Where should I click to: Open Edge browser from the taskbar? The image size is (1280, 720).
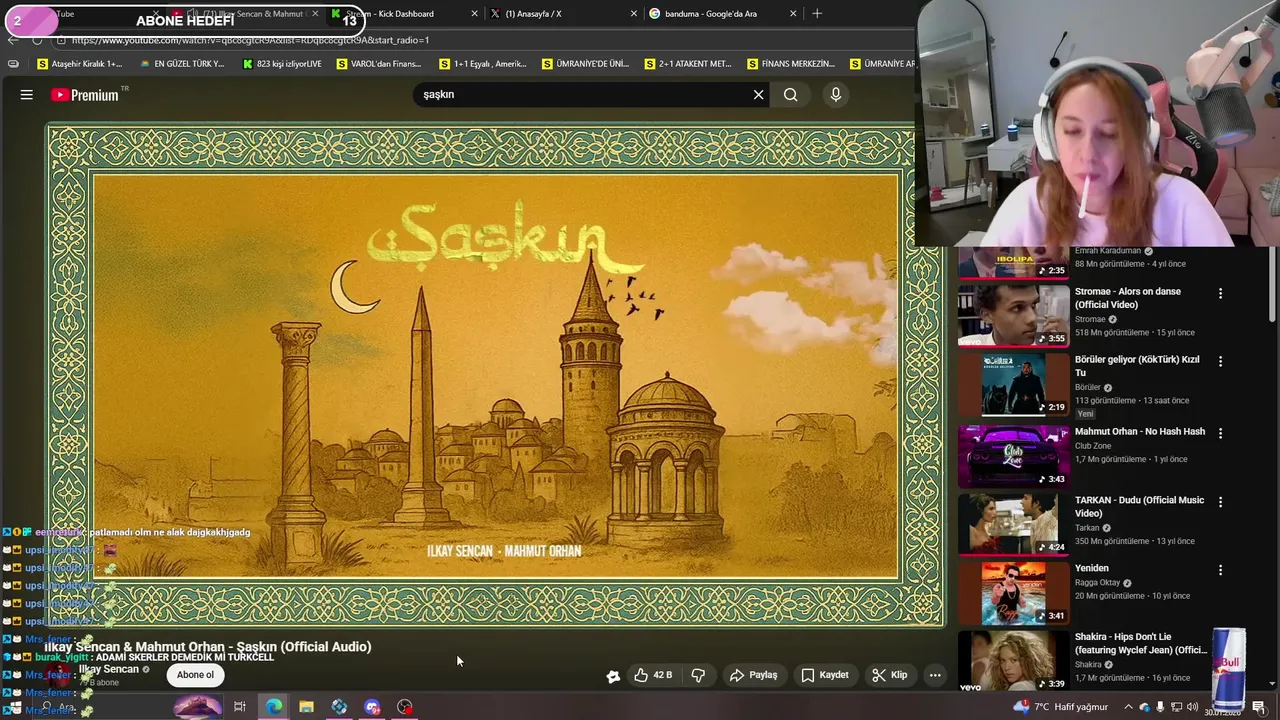pos(273,707)
